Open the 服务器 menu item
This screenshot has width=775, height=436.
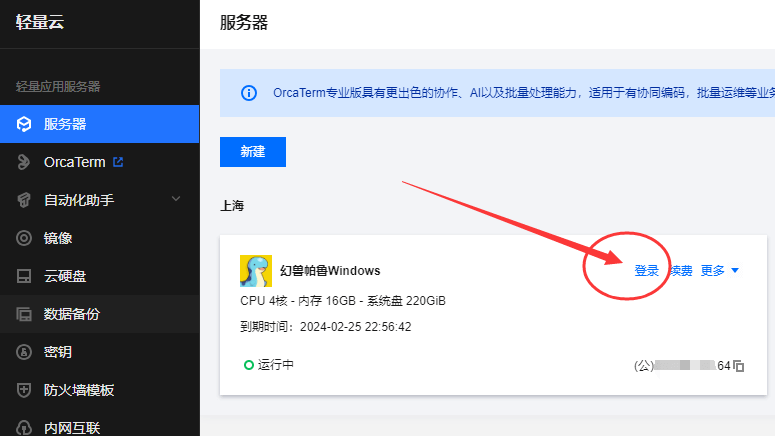99,124
